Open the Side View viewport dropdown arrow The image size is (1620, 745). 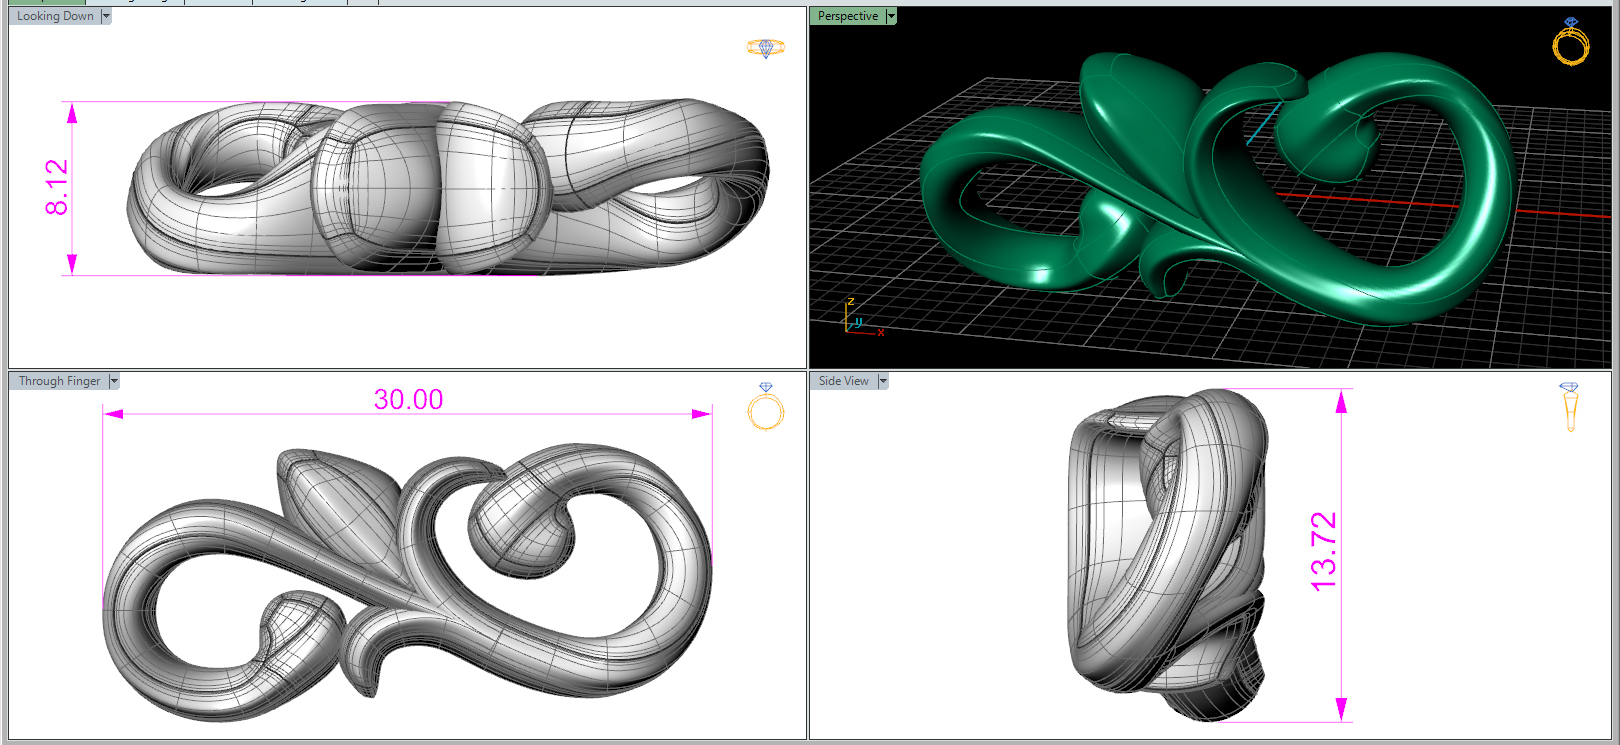coord(883,381)
